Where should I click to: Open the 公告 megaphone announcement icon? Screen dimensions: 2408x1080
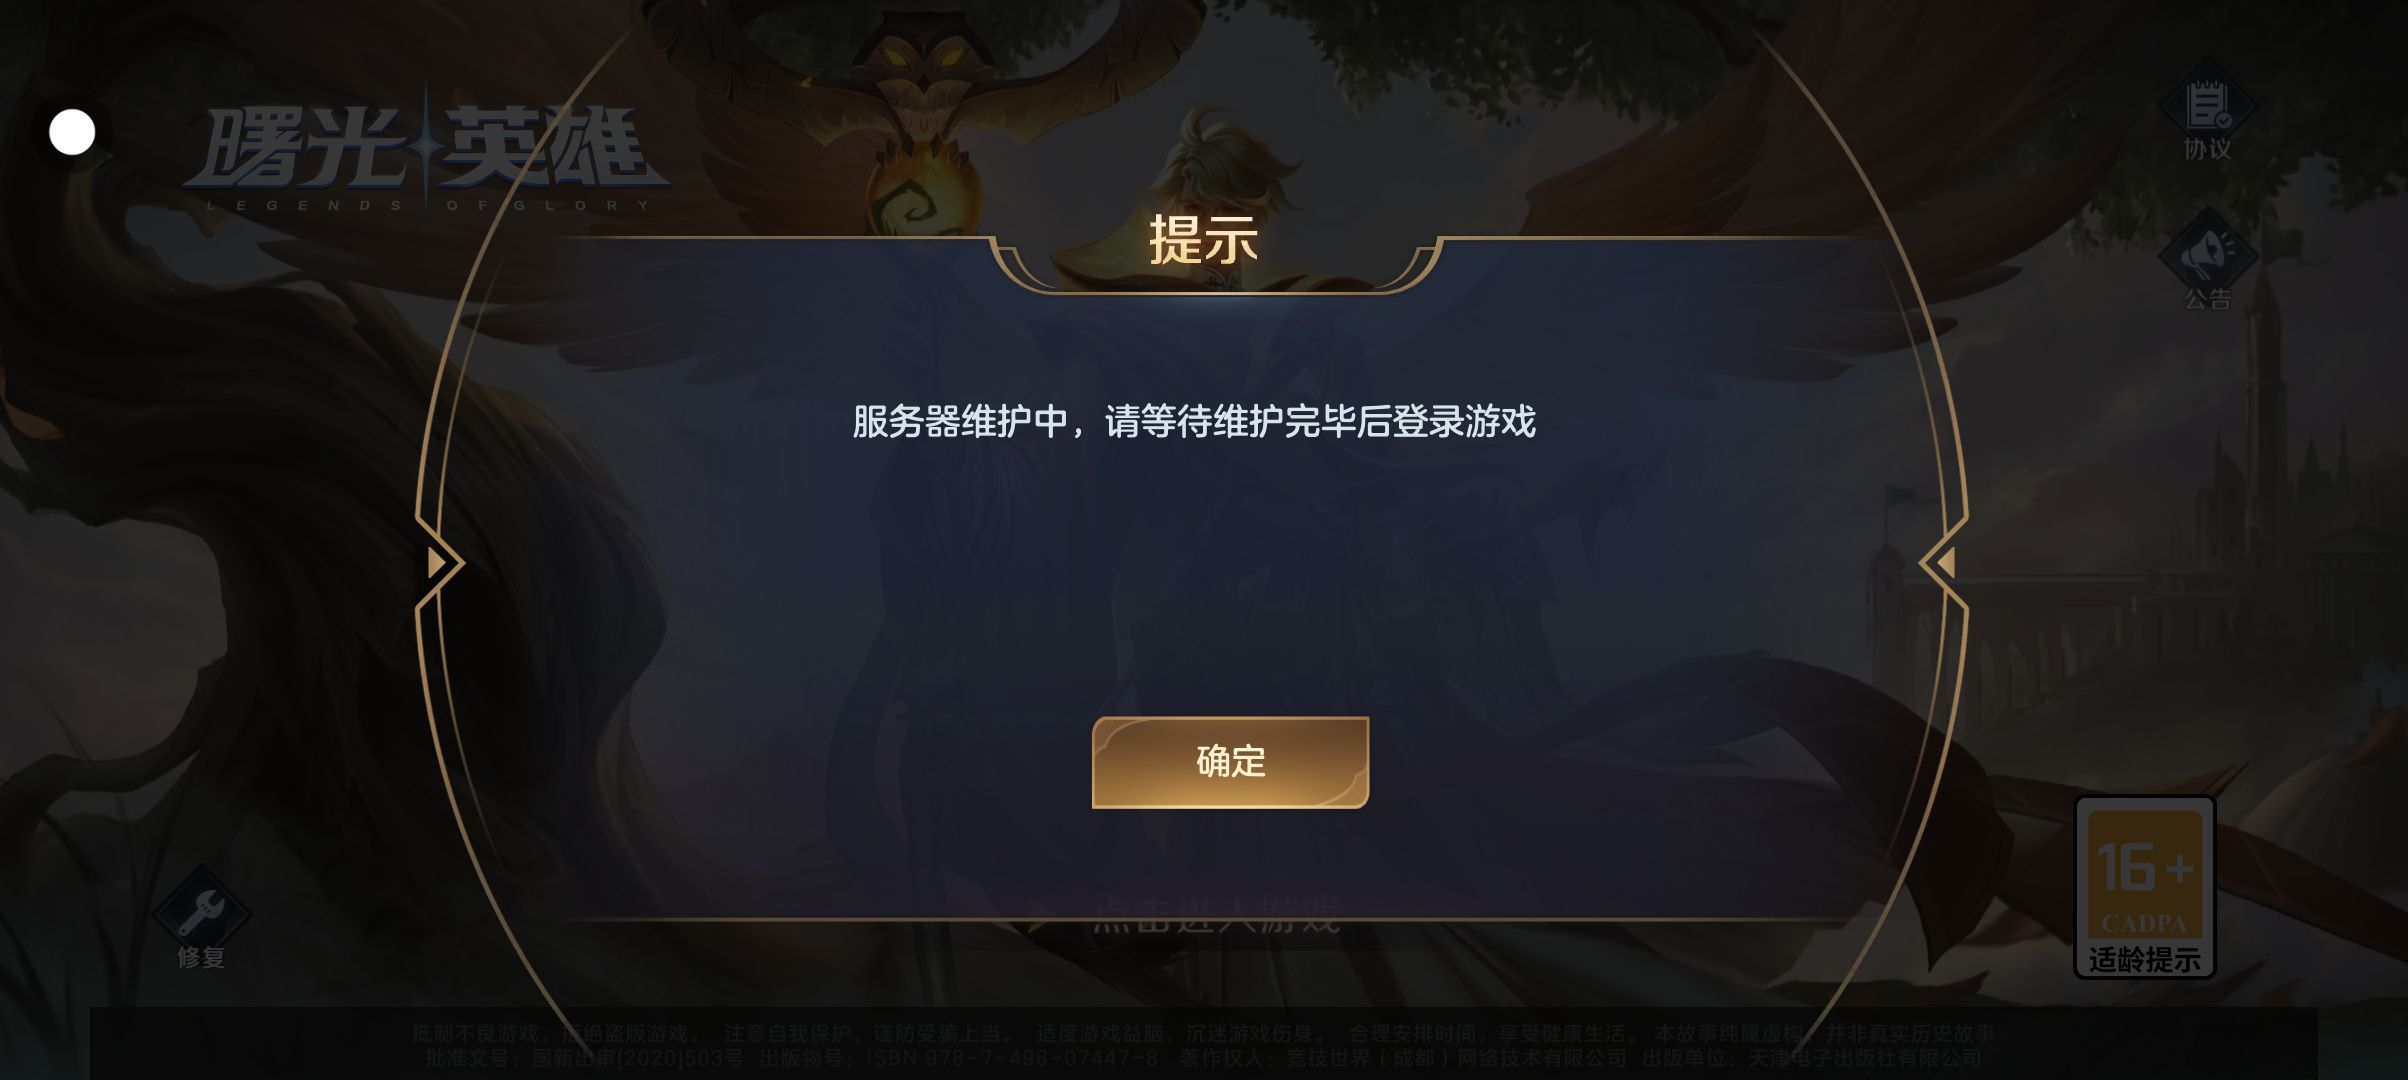[2207, 254]
